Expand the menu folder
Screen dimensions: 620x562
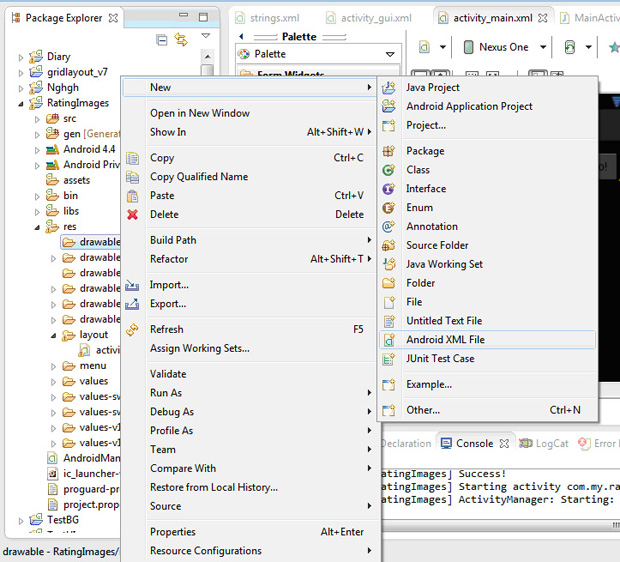53,367
